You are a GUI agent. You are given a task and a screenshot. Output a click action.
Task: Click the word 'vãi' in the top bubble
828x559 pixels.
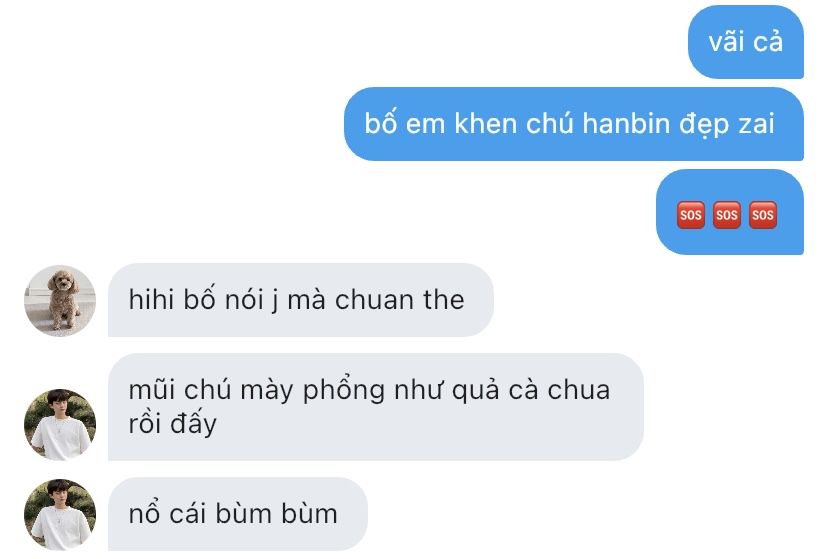[726, 42]
